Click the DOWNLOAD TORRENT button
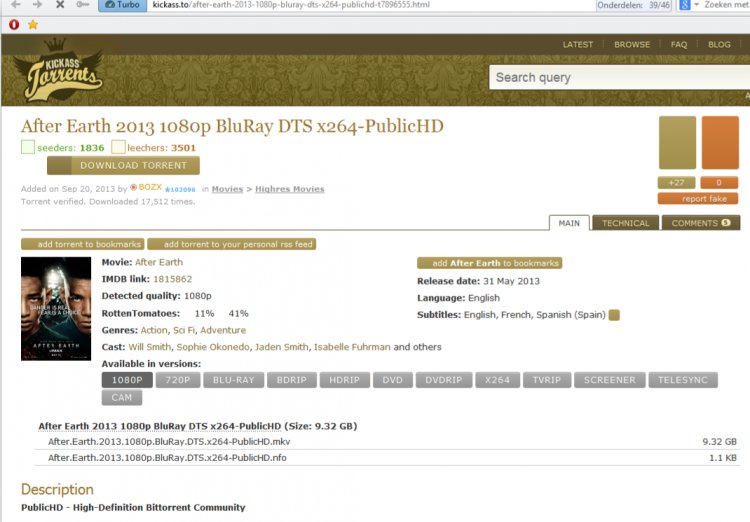The width and height of the screenshot is (750, 522). (x=123, y=166)
